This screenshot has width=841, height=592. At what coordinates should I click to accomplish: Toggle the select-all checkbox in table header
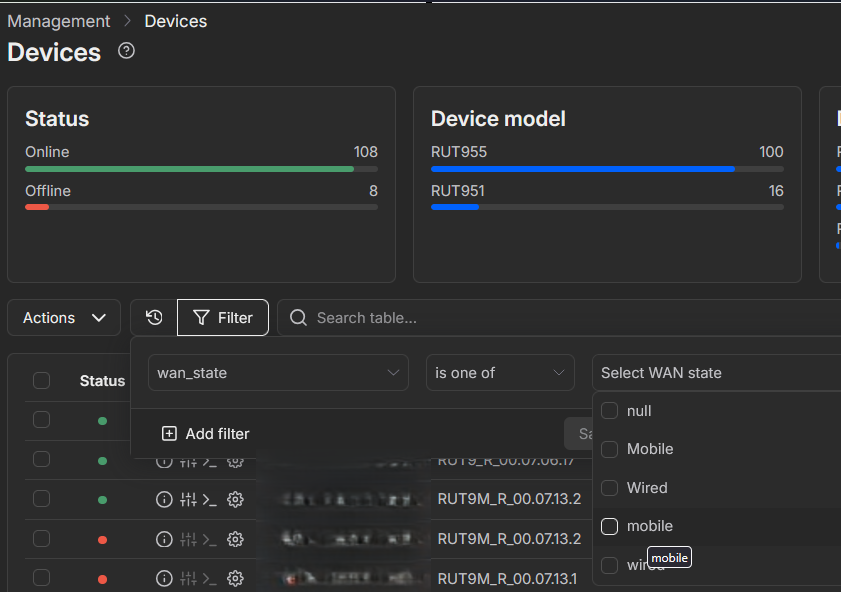(41, 380)
